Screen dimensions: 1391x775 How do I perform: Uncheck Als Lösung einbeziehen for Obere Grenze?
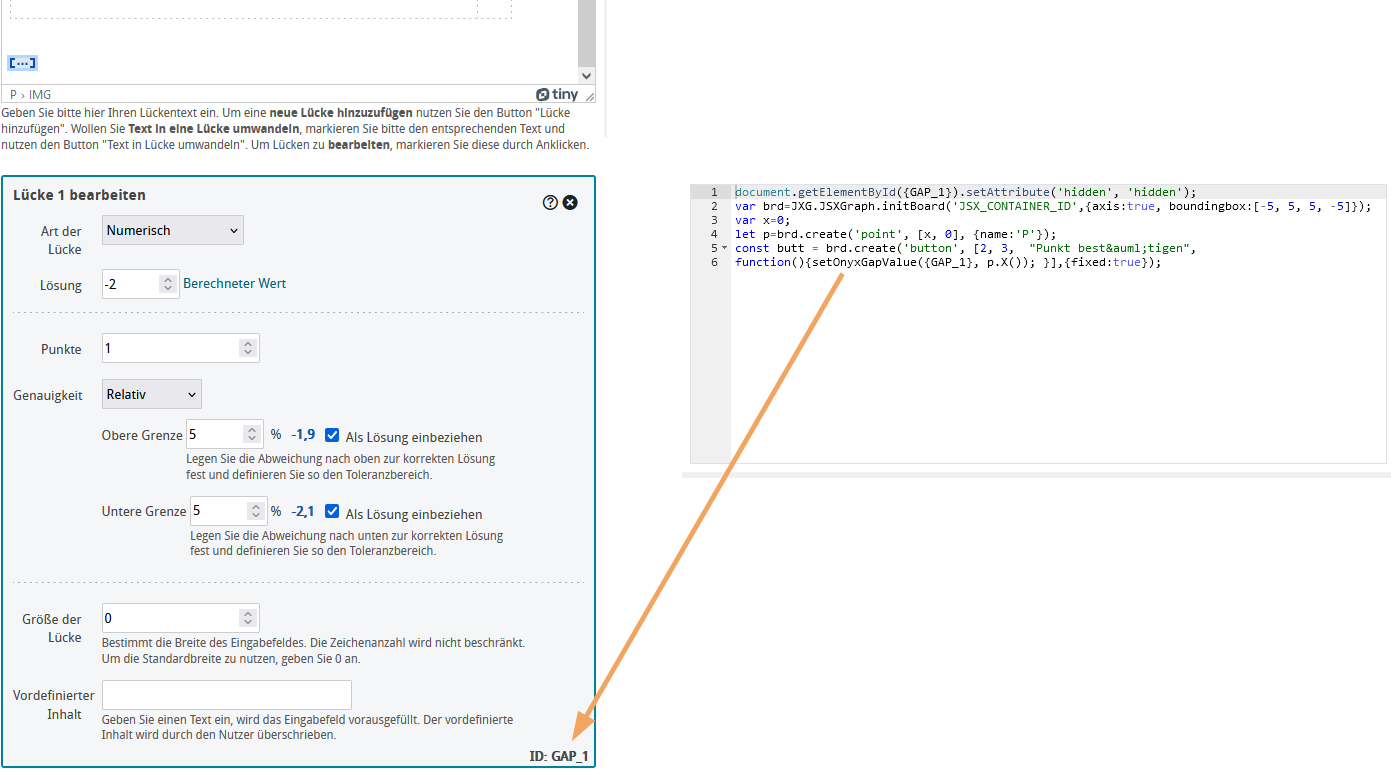pyautogui.click(x=331, y=434)
